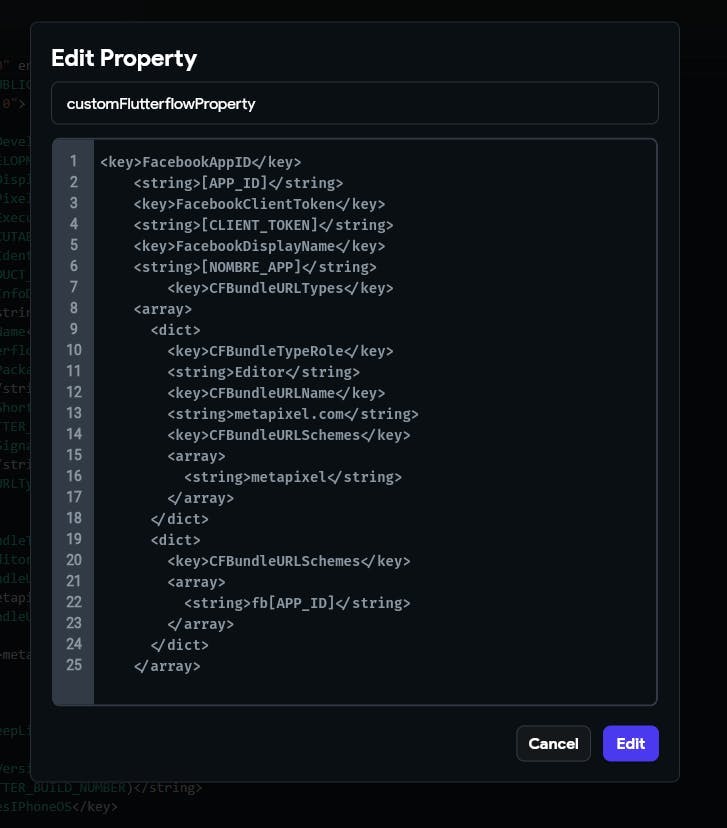Click the CFBundleTypeRole key line
Screen dimensions: 727x828
pos(280,351)
